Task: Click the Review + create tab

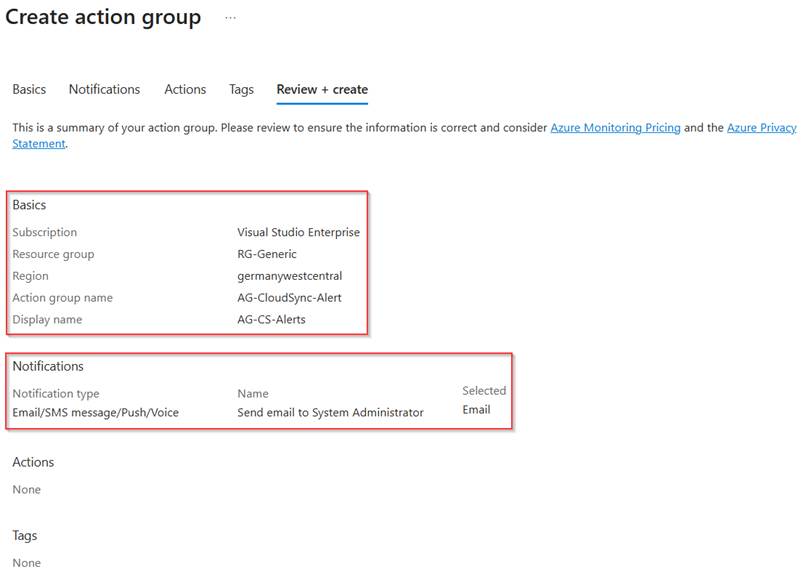Action: (322, 89)
